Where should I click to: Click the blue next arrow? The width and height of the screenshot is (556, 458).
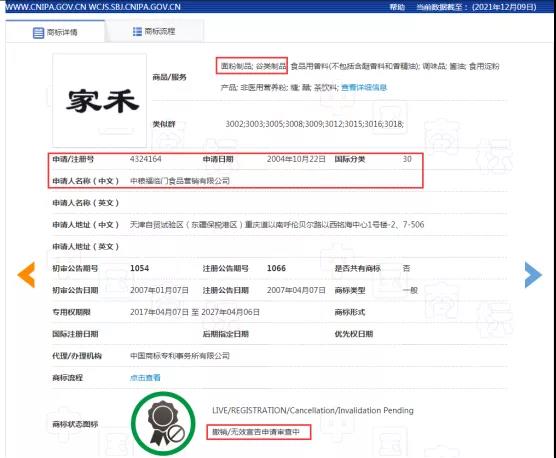[533, 275]
